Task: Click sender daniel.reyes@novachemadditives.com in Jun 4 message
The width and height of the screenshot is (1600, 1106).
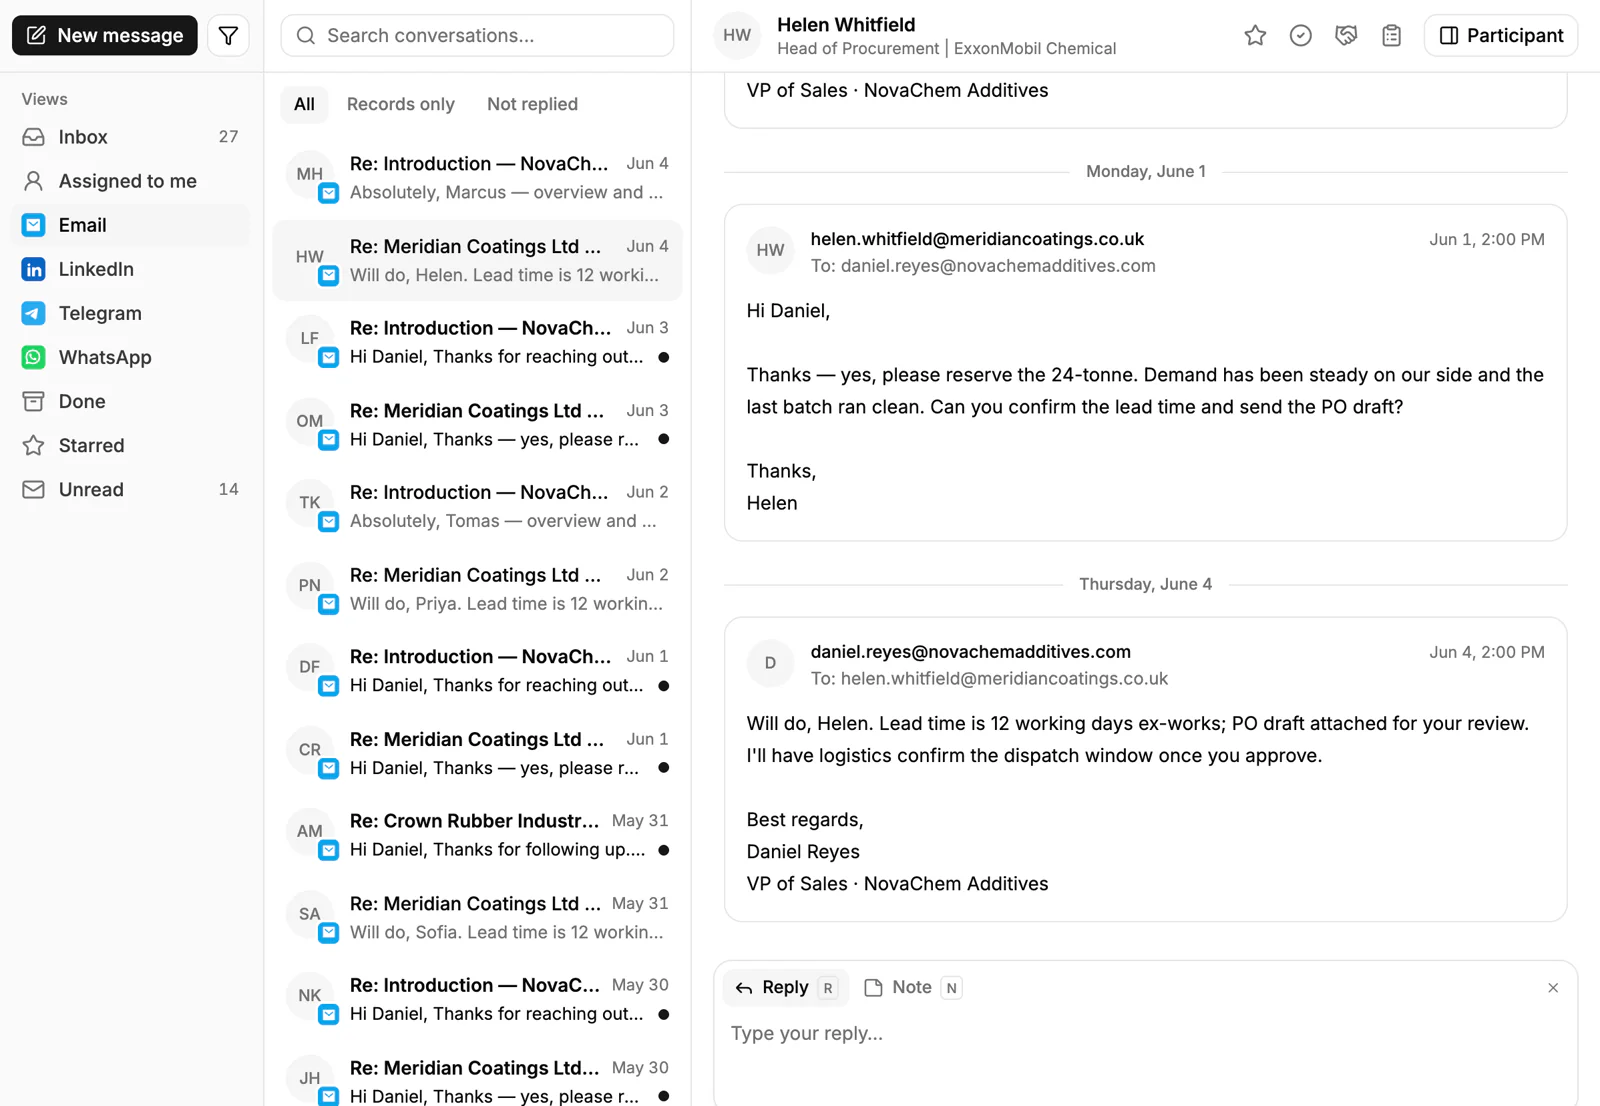Action: coord(970,652)
